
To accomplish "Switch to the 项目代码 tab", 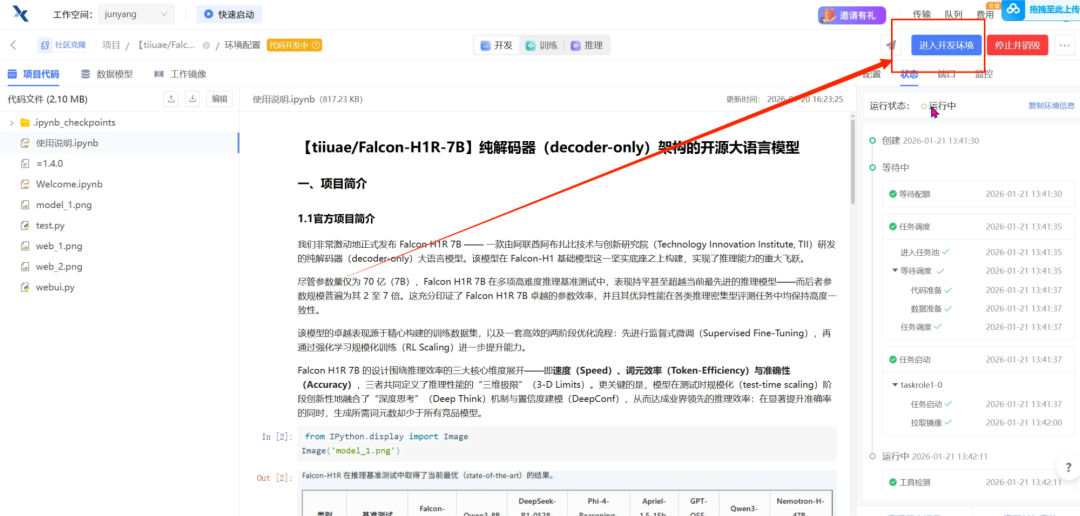I will coord(33,74).
